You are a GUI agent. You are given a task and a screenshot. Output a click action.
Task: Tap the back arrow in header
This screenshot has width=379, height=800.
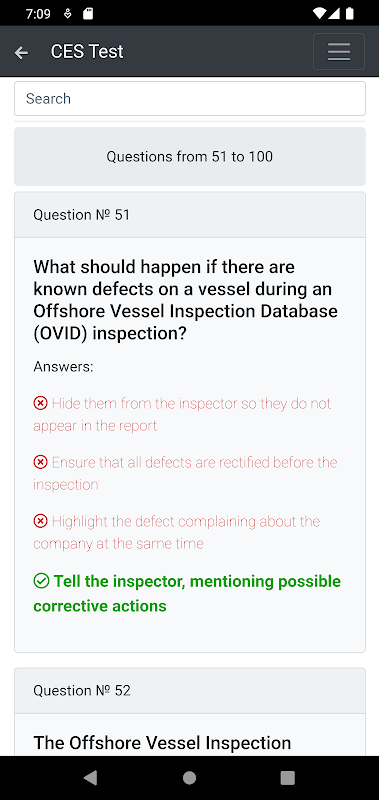[21, 52]
